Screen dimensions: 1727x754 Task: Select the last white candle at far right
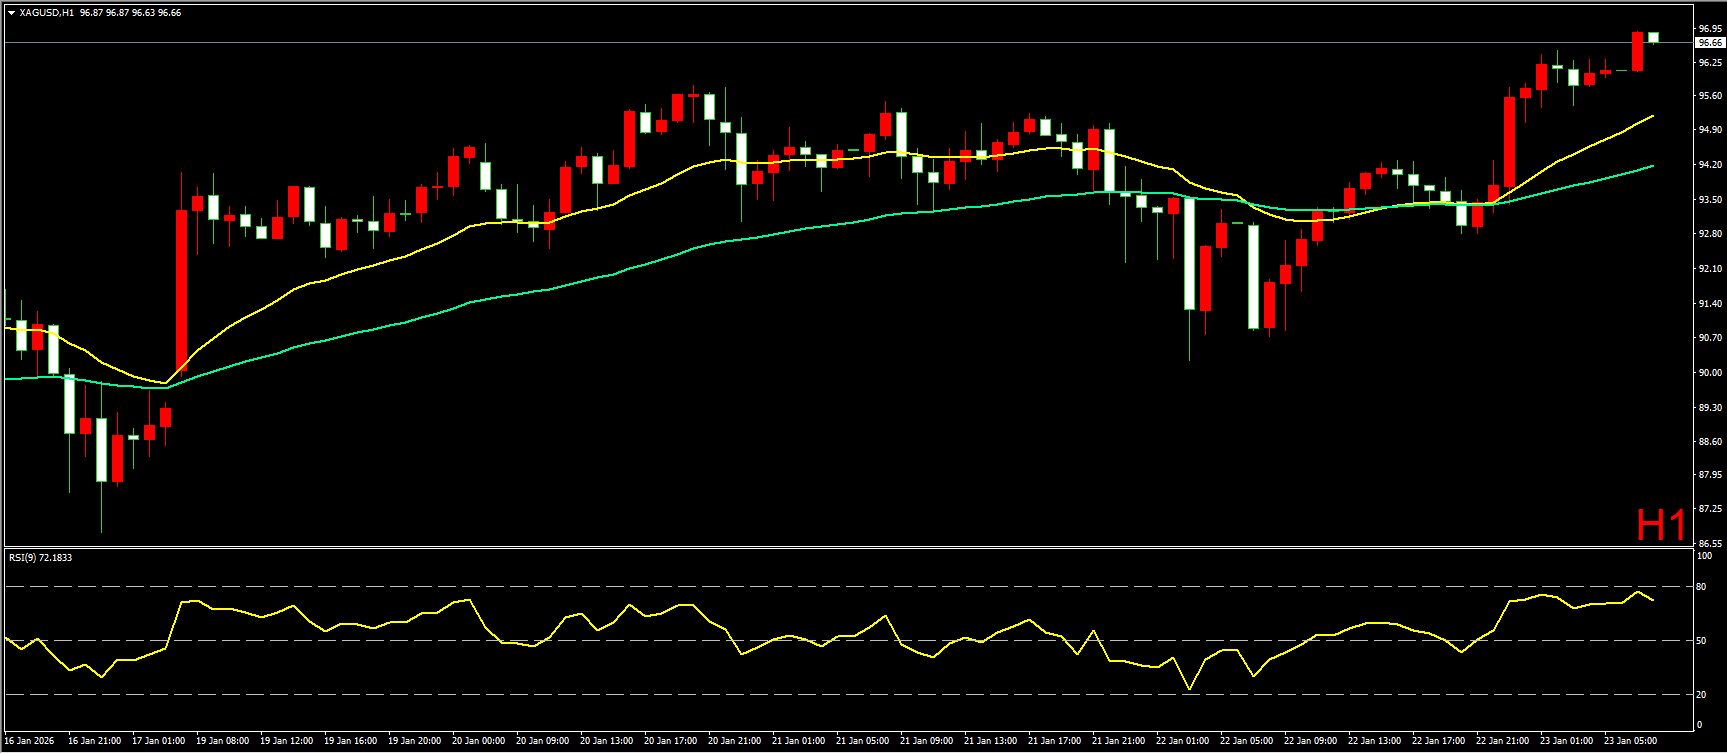(x=1653, y=37)
